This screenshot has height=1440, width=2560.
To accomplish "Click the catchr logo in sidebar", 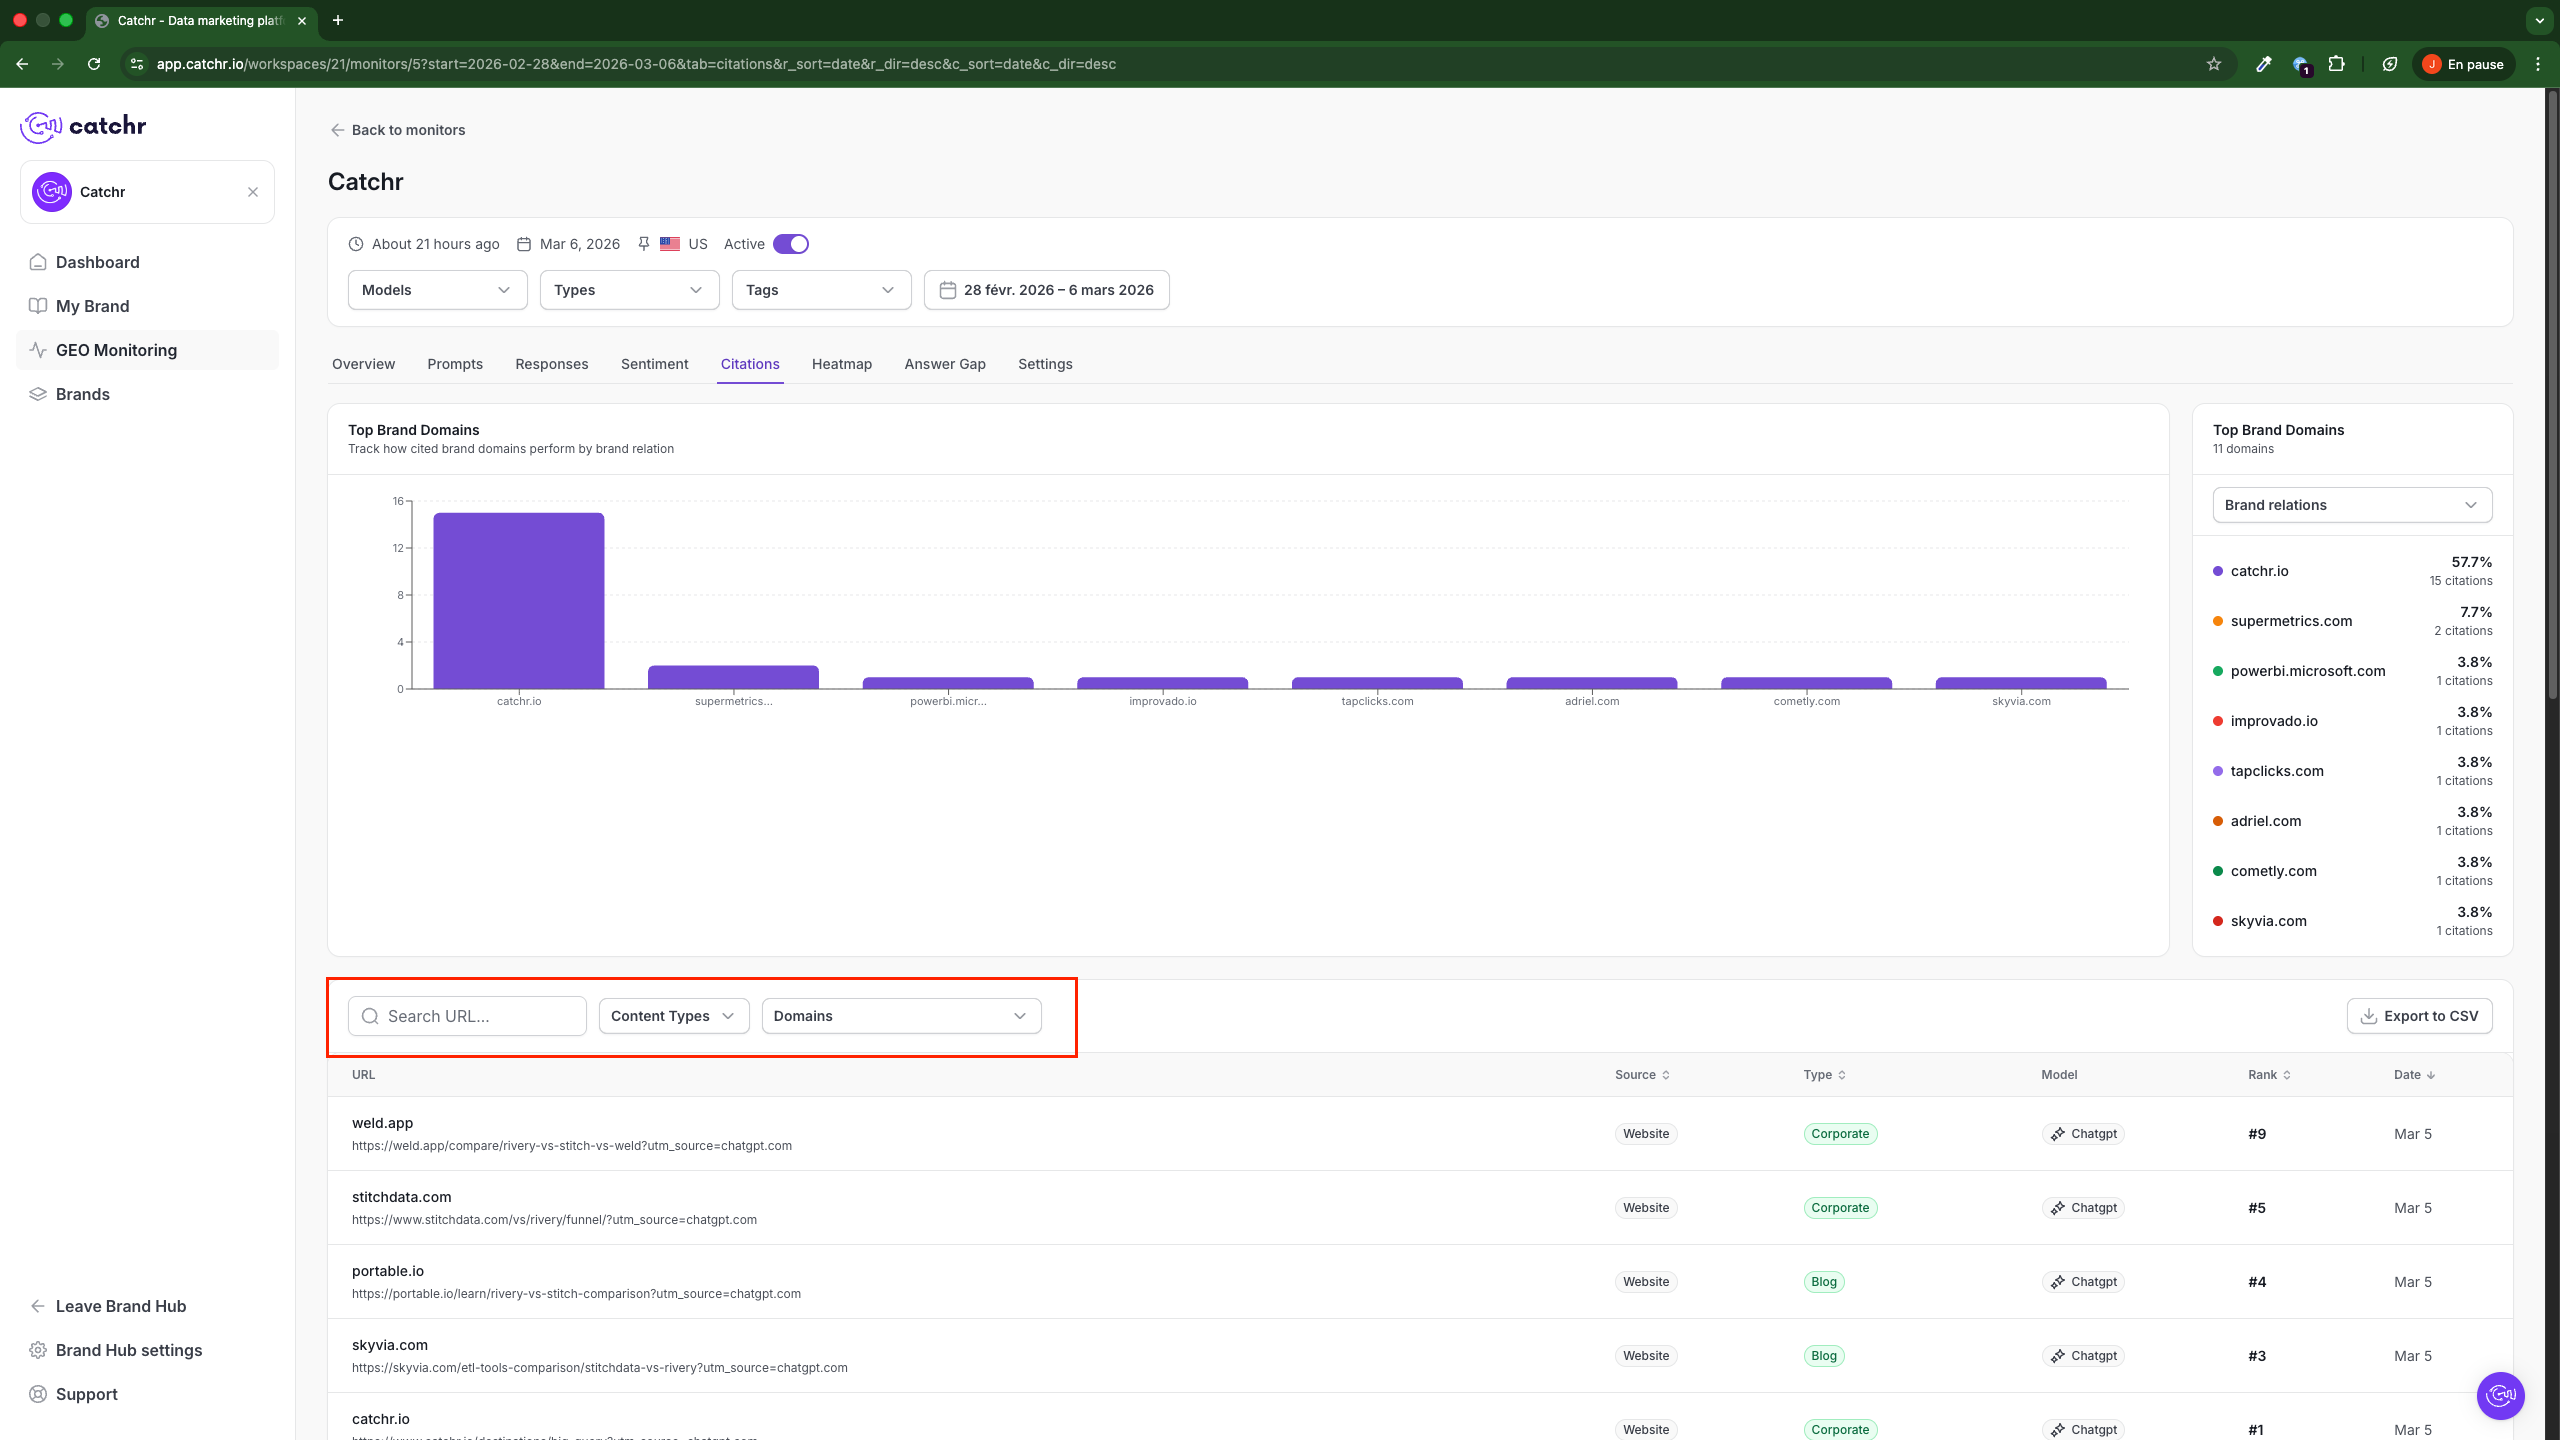I will [x=84, y=126].
